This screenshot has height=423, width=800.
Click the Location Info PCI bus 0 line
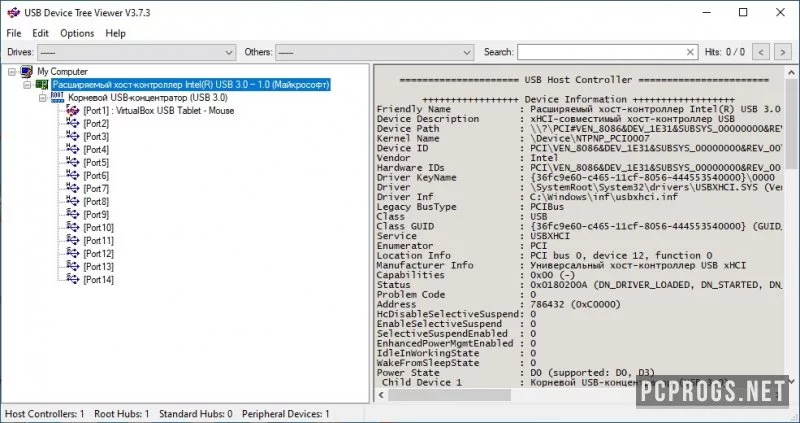coord(544,256)
